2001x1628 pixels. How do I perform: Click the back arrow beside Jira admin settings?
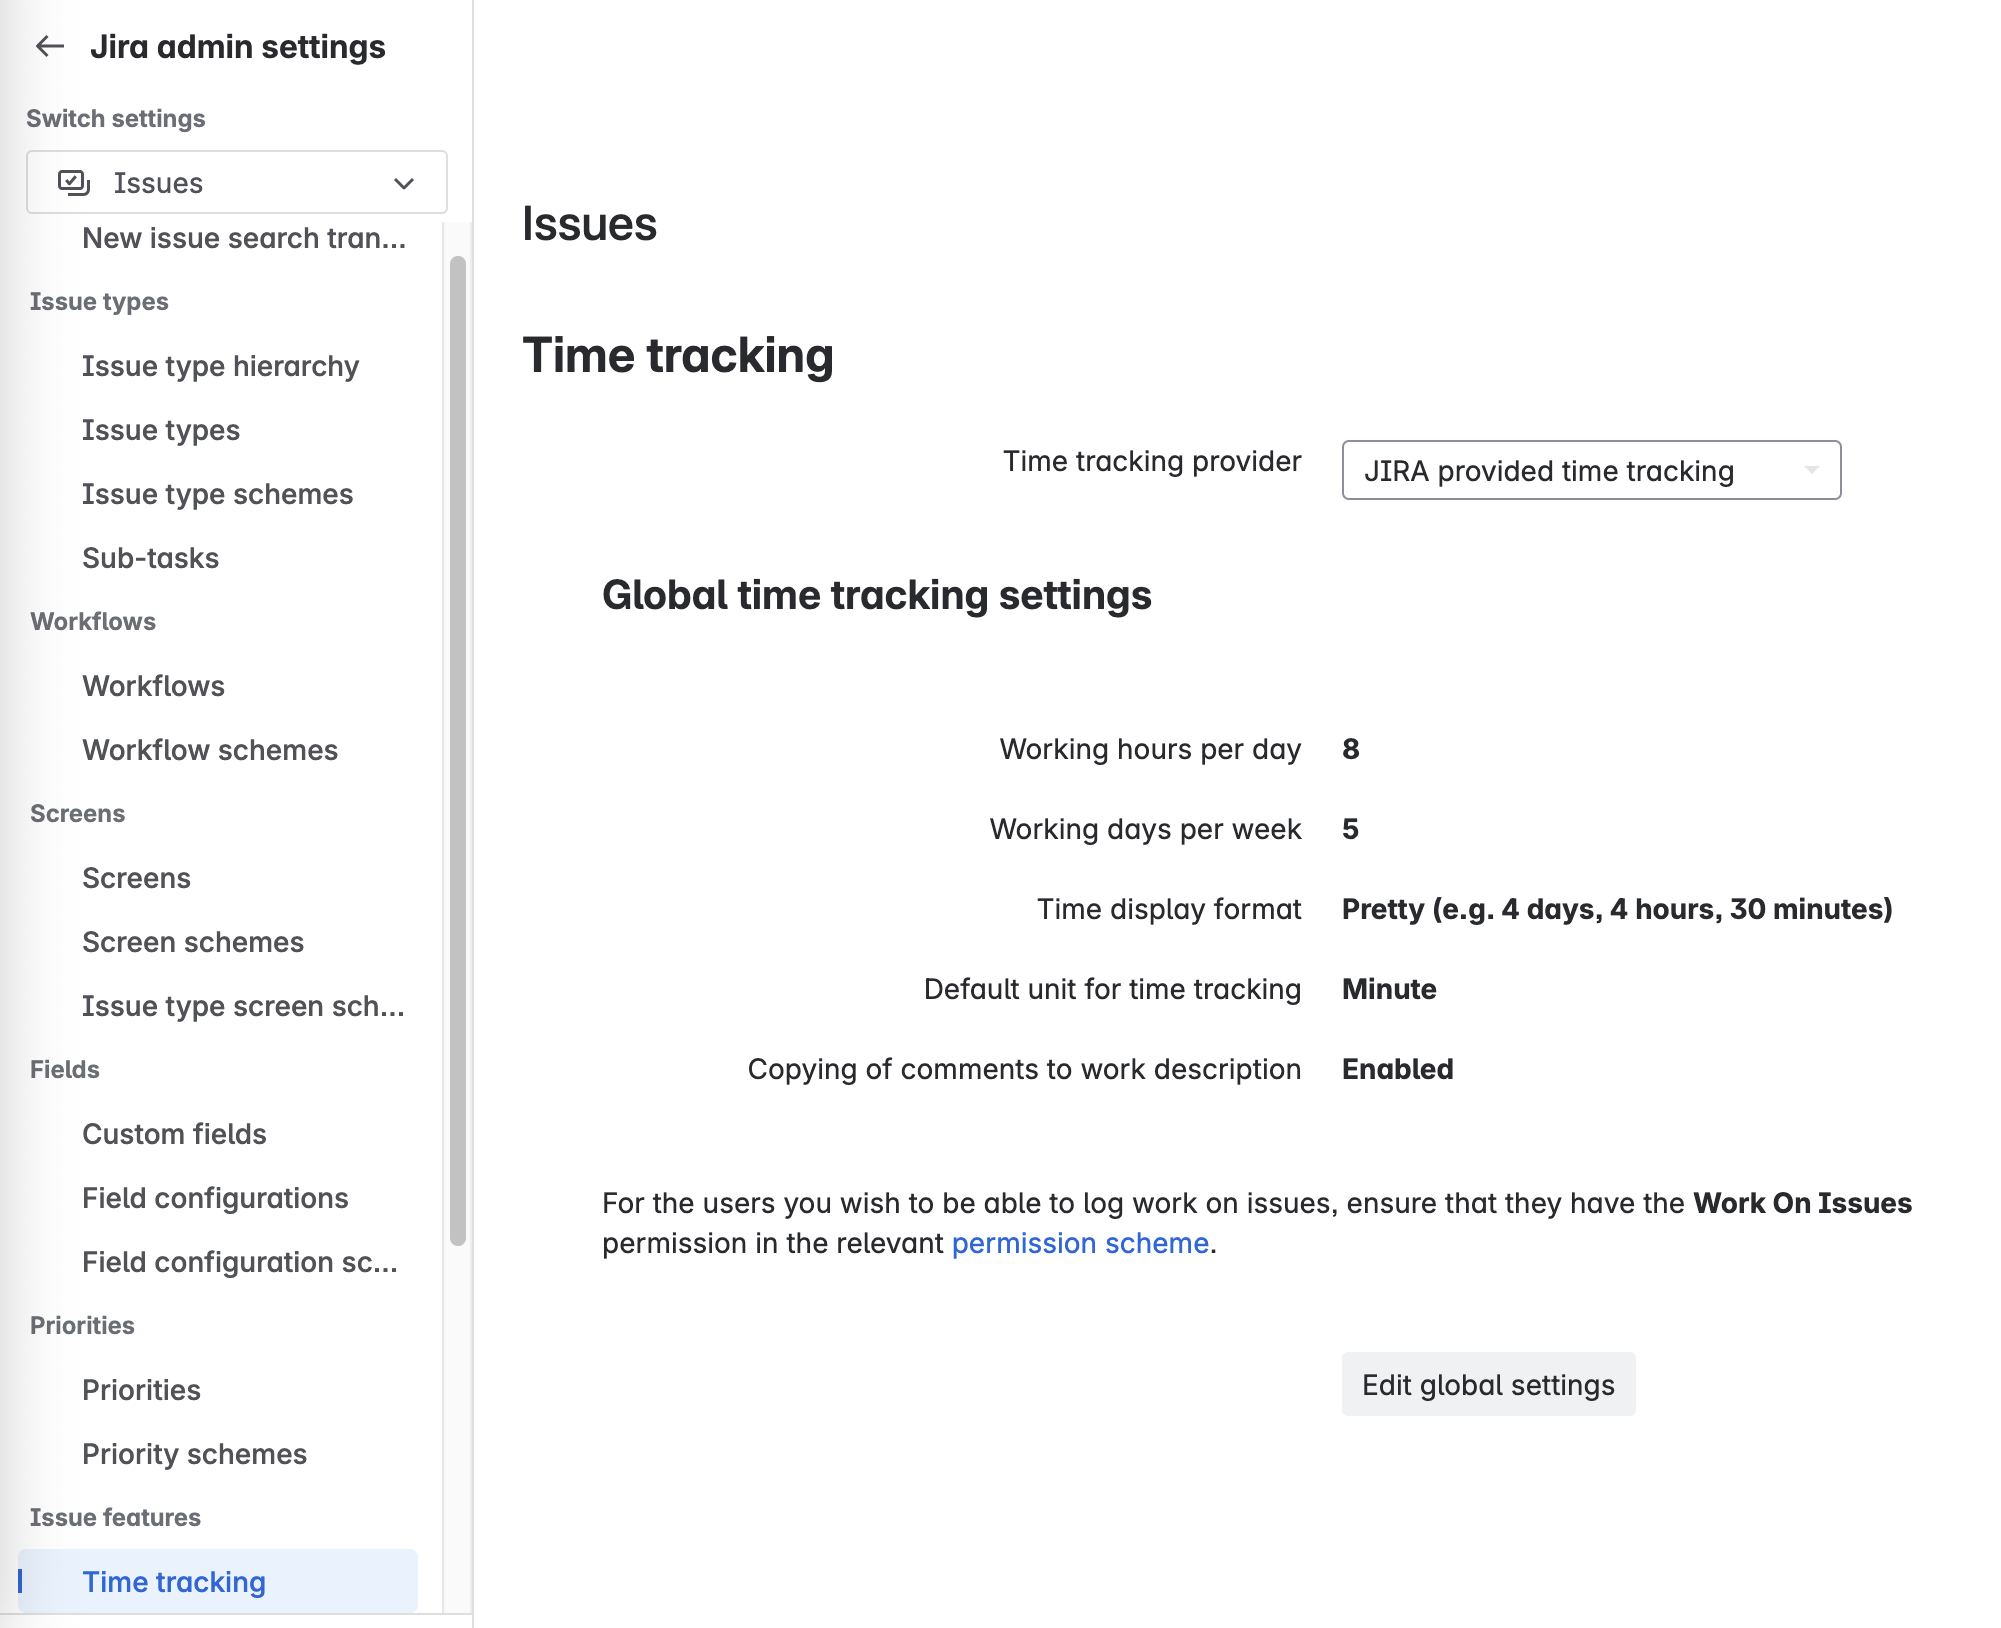click(x=47, y=46)
